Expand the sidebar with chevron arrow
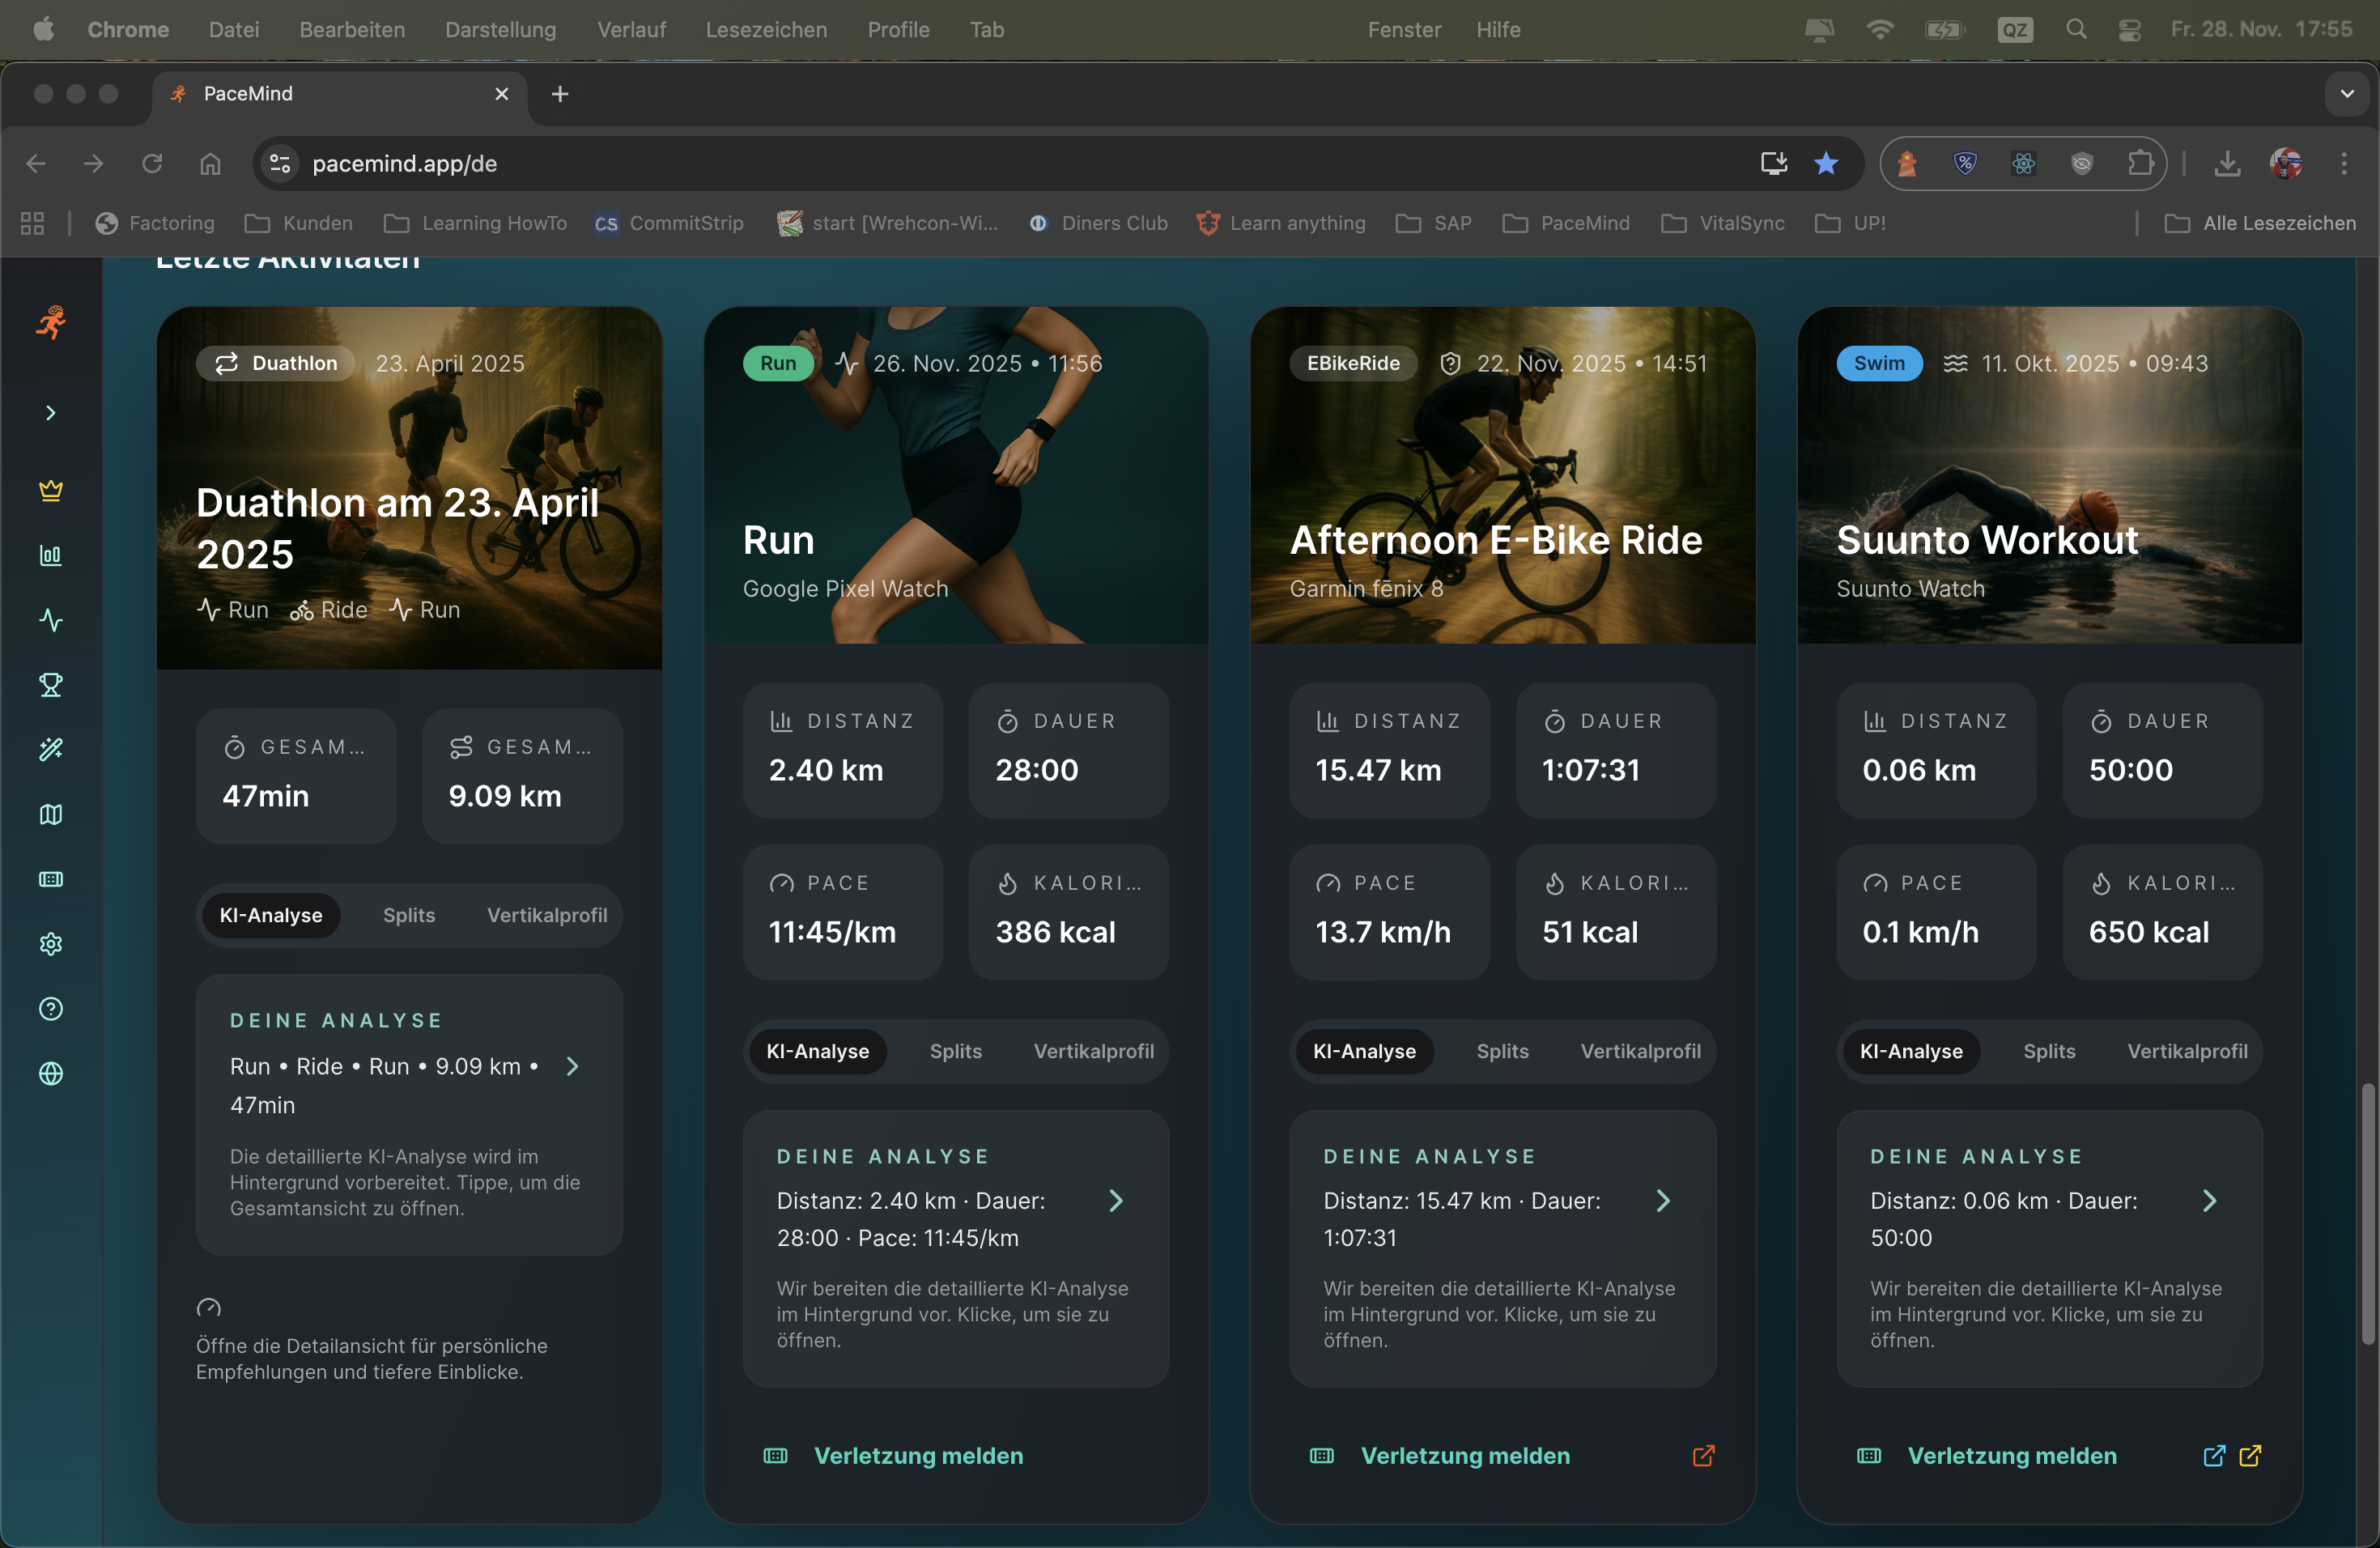Image resolution: width=2380 pixels, height=1548 pixels. pyautogui.click(x=51, y=413)
